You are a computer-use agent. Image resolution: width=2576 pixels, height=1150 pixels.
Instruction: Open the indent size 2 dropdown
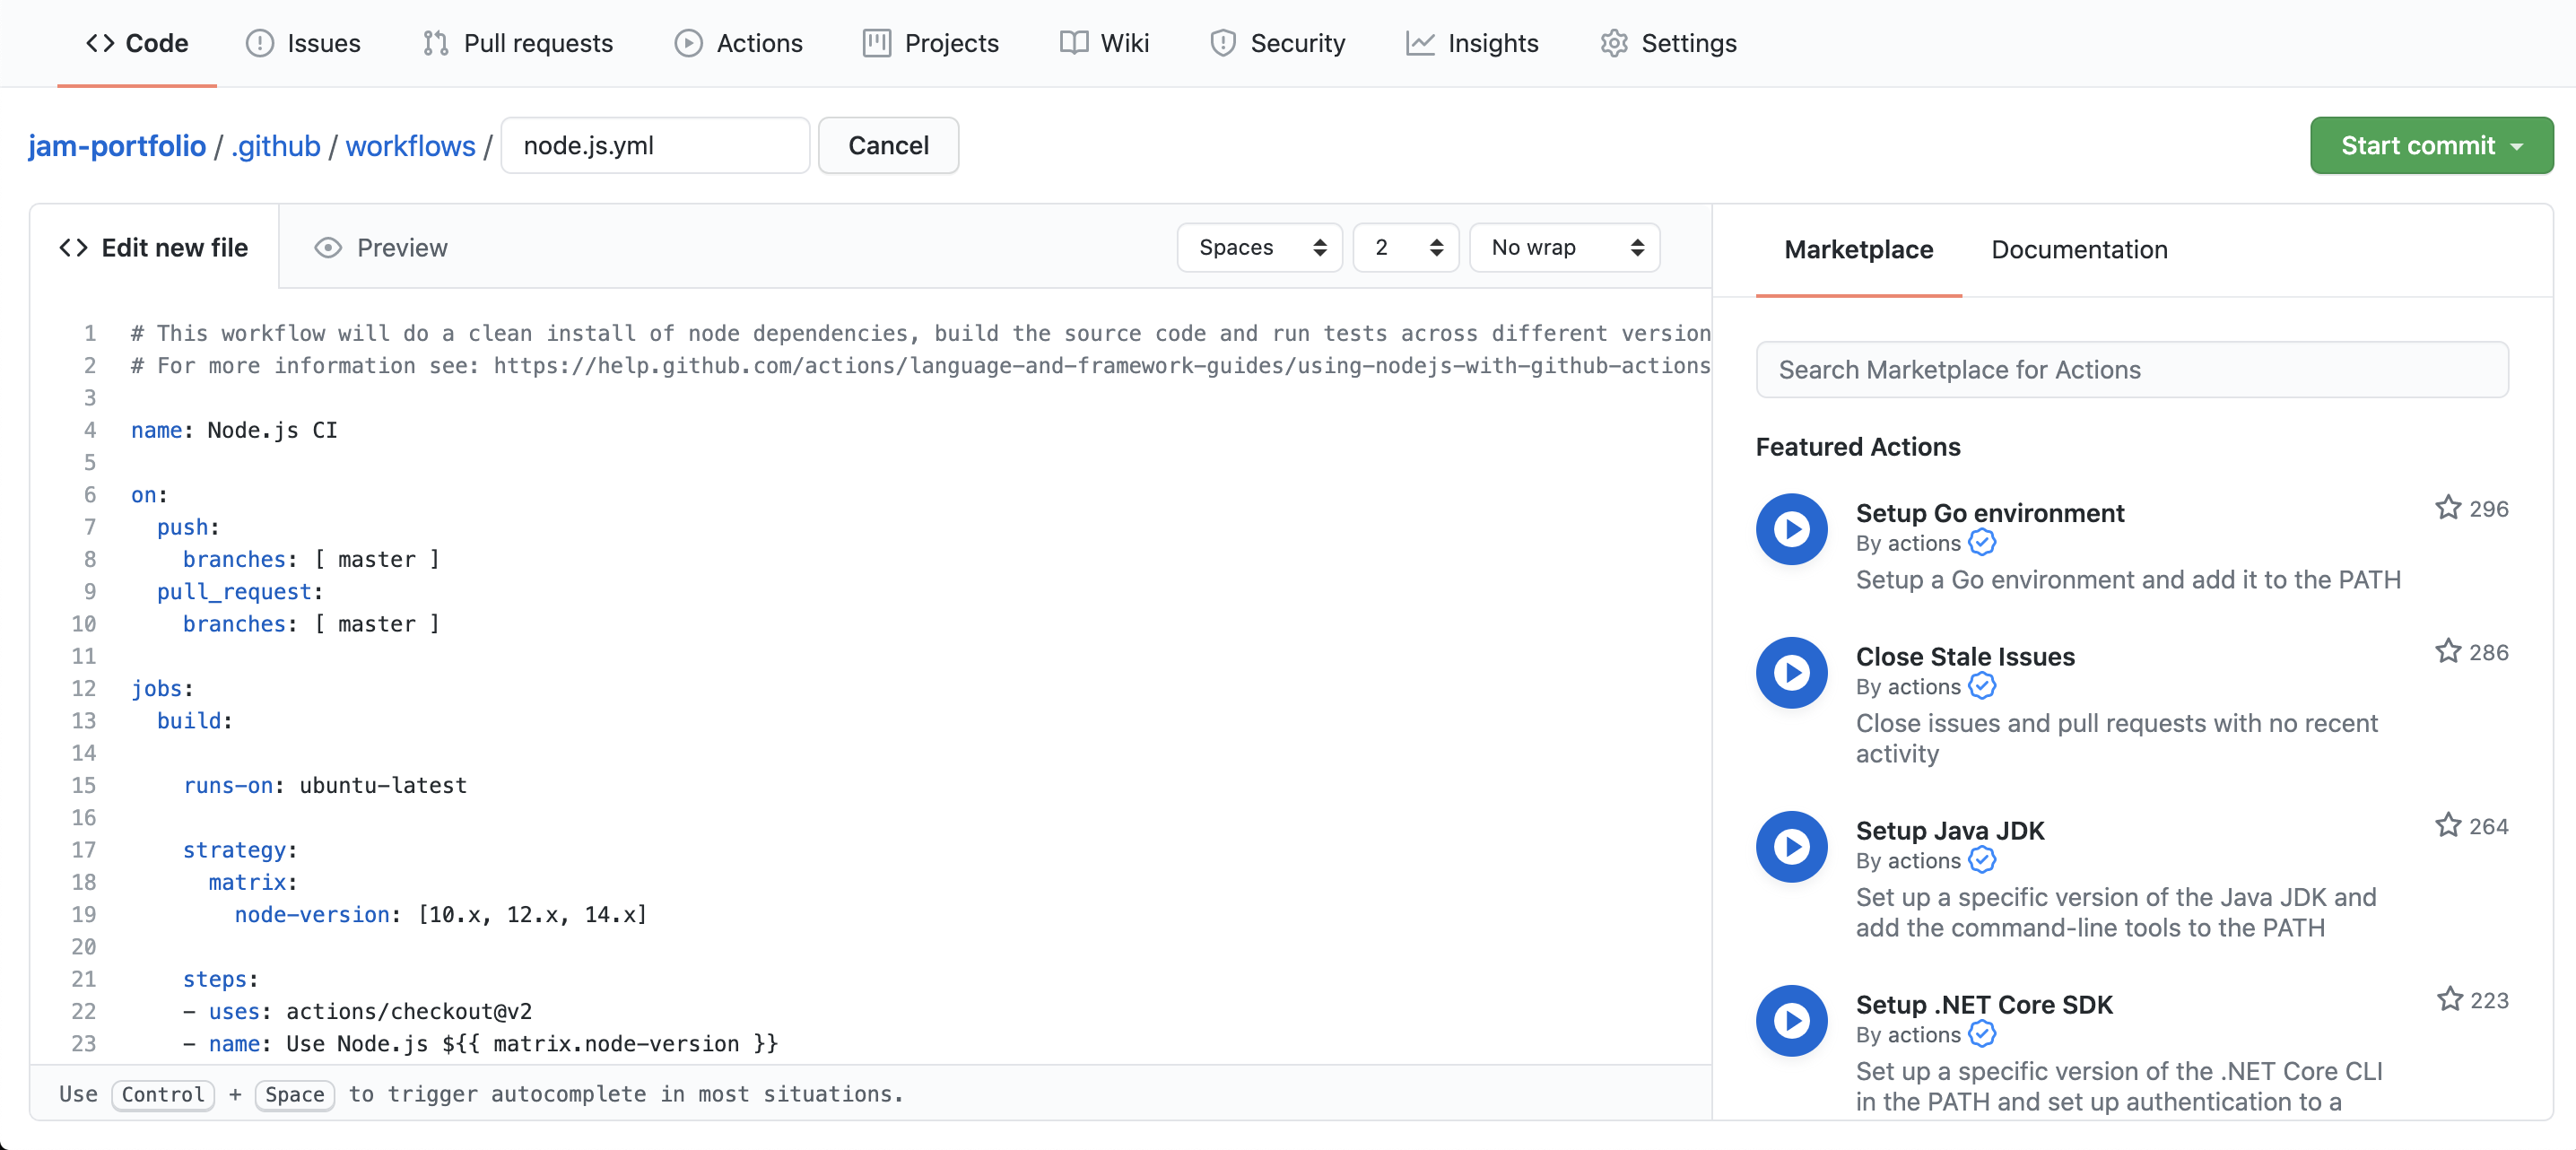click(x=1405, y=248)
